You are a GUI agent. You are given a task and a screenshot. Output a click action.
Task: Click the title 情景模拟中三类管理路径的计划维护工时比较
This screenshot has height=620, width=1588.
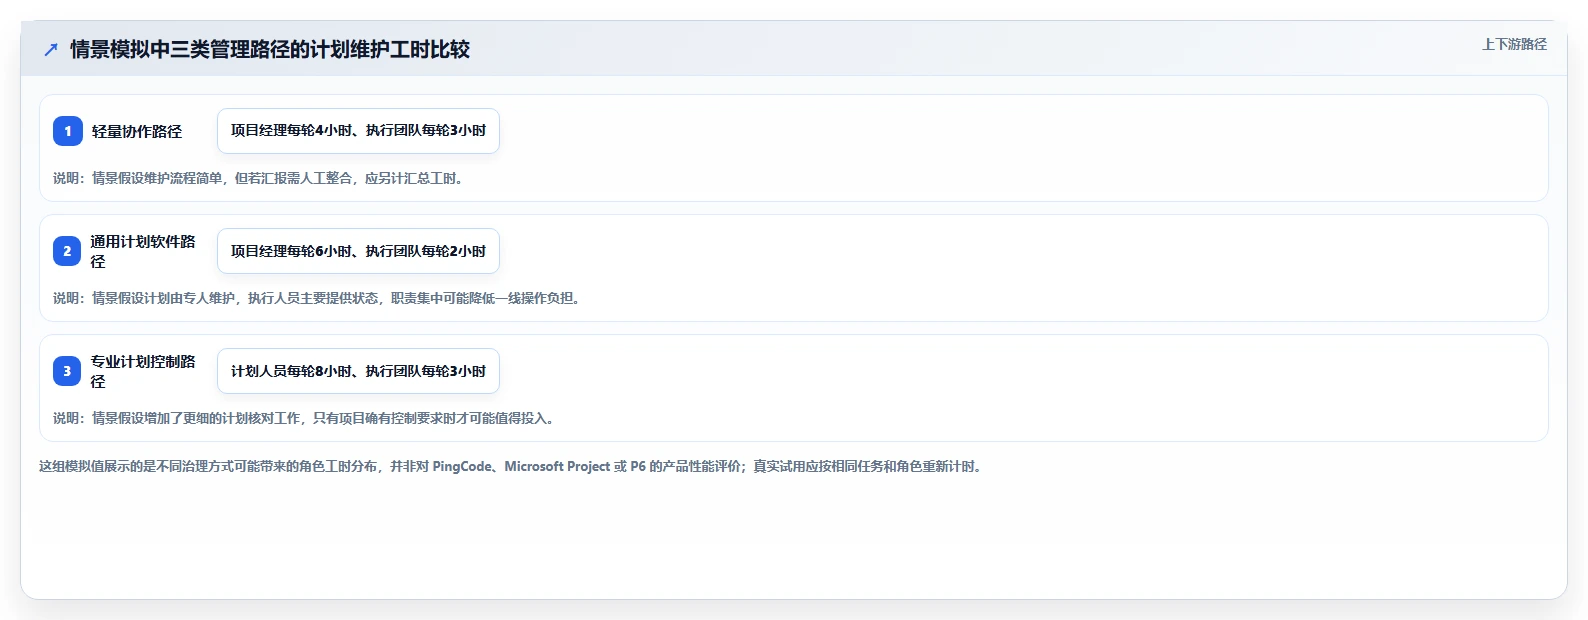tap(270, 49)
